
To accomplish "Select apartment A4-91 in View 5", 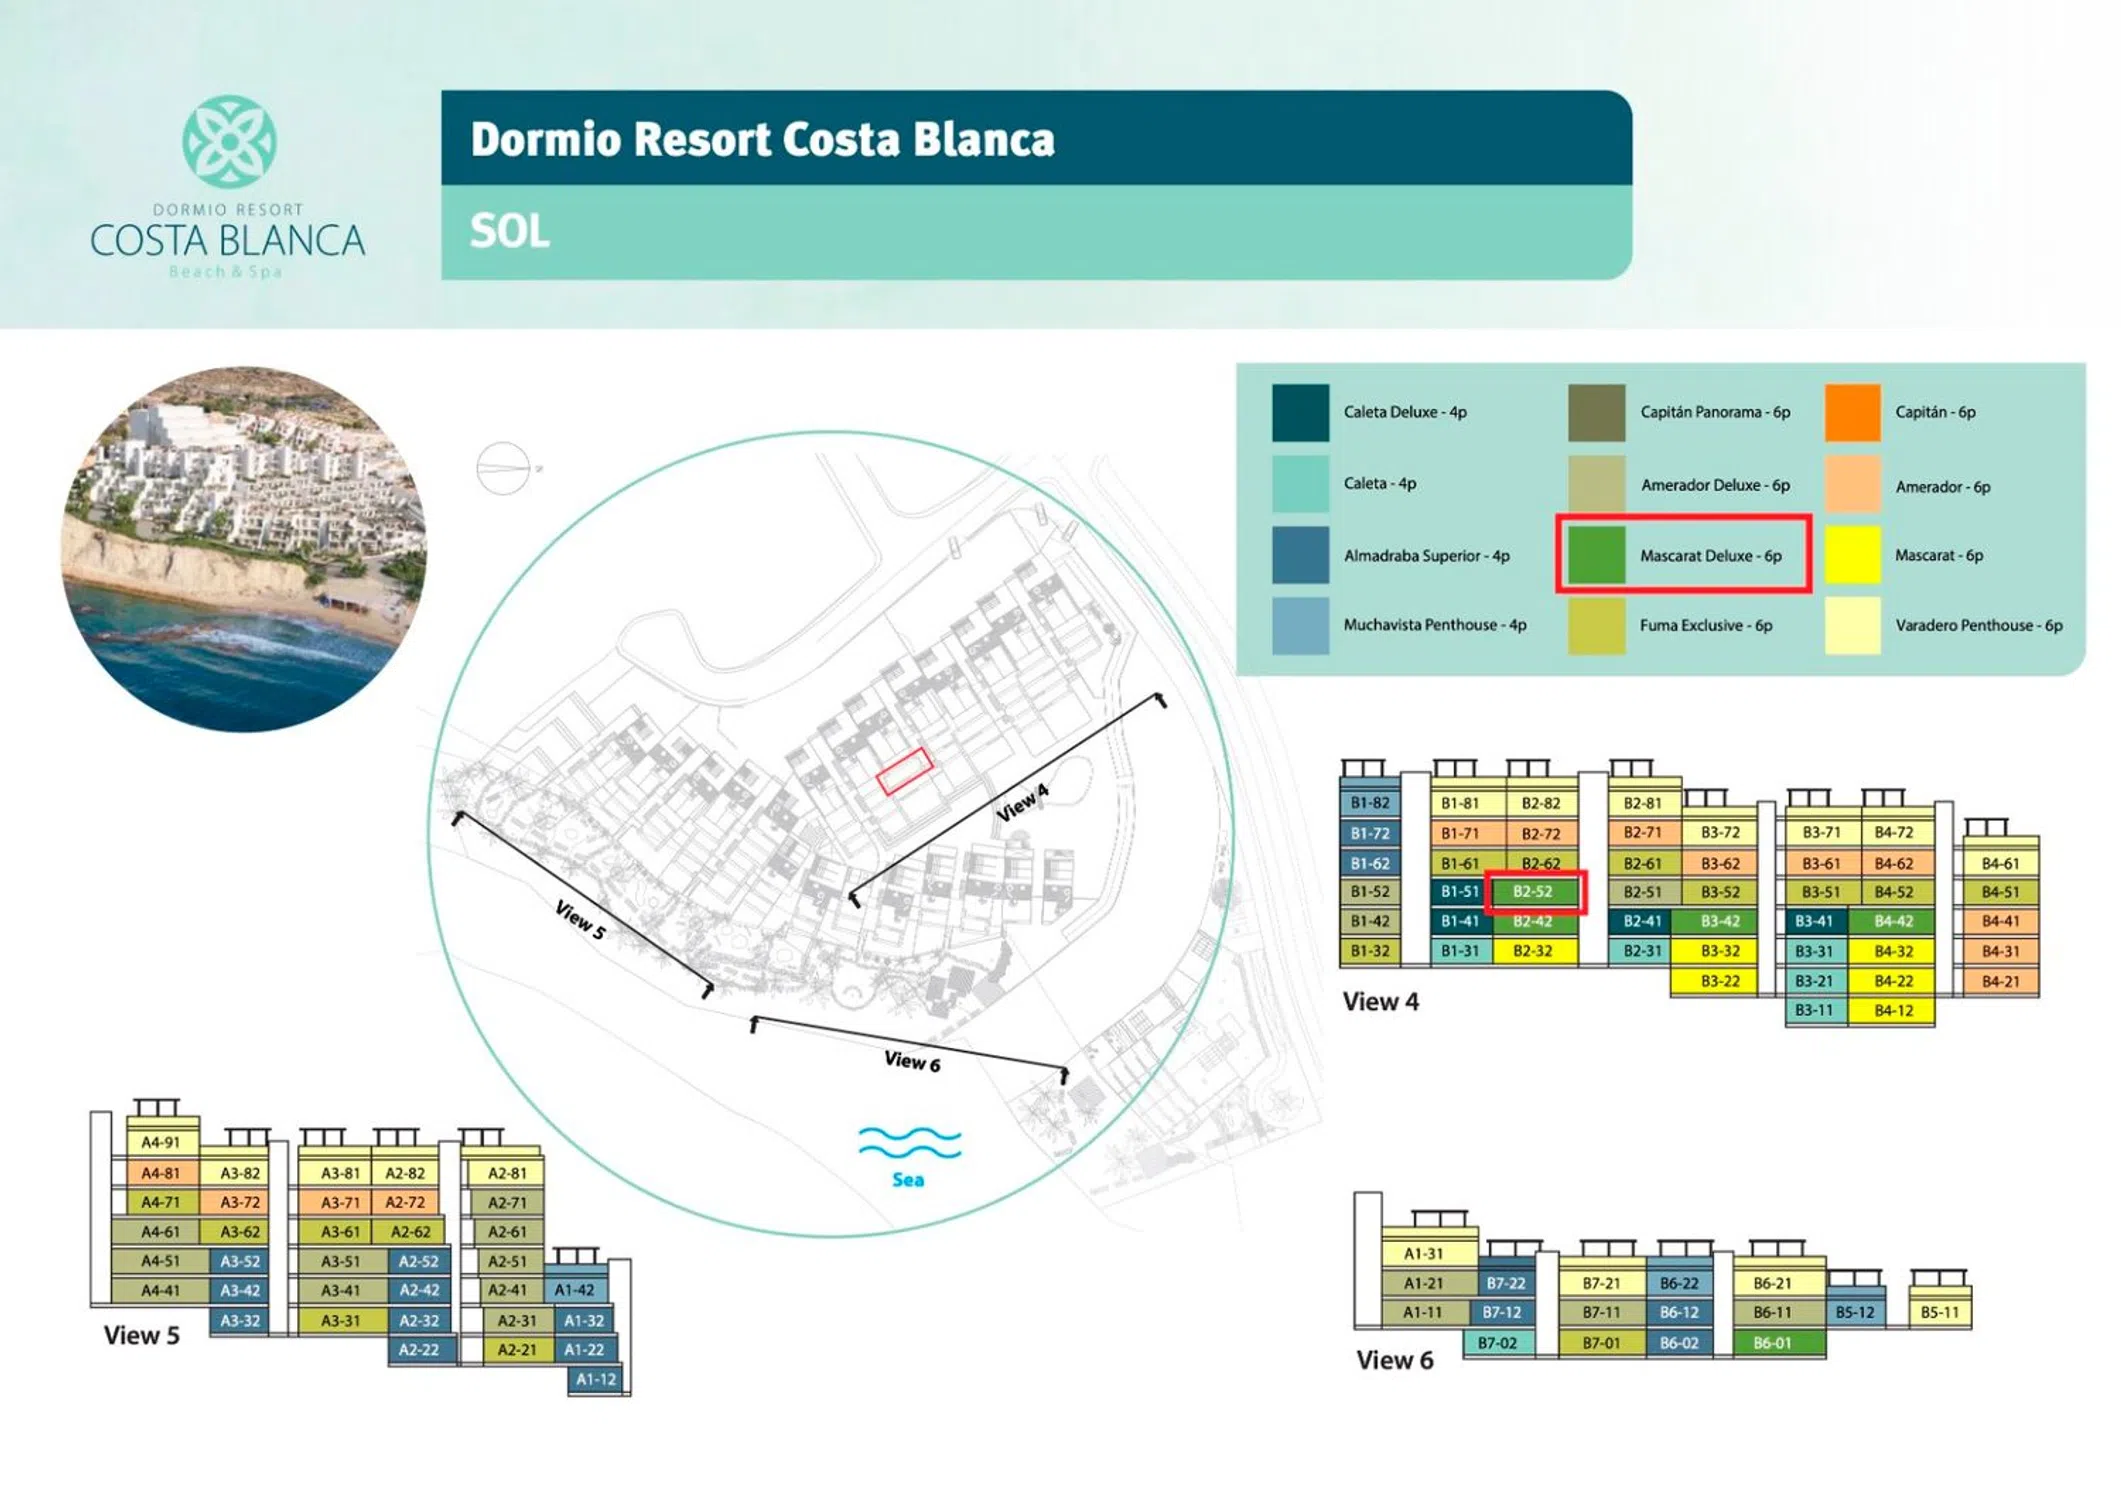I will click(x=161, y=1142).
